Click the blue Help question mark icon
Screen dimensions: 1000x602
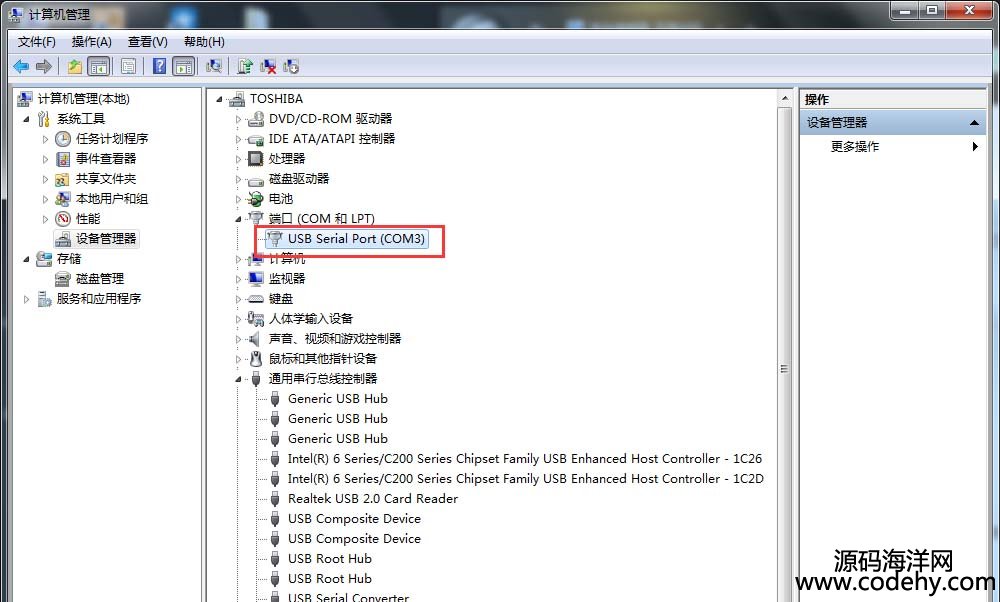159,66
